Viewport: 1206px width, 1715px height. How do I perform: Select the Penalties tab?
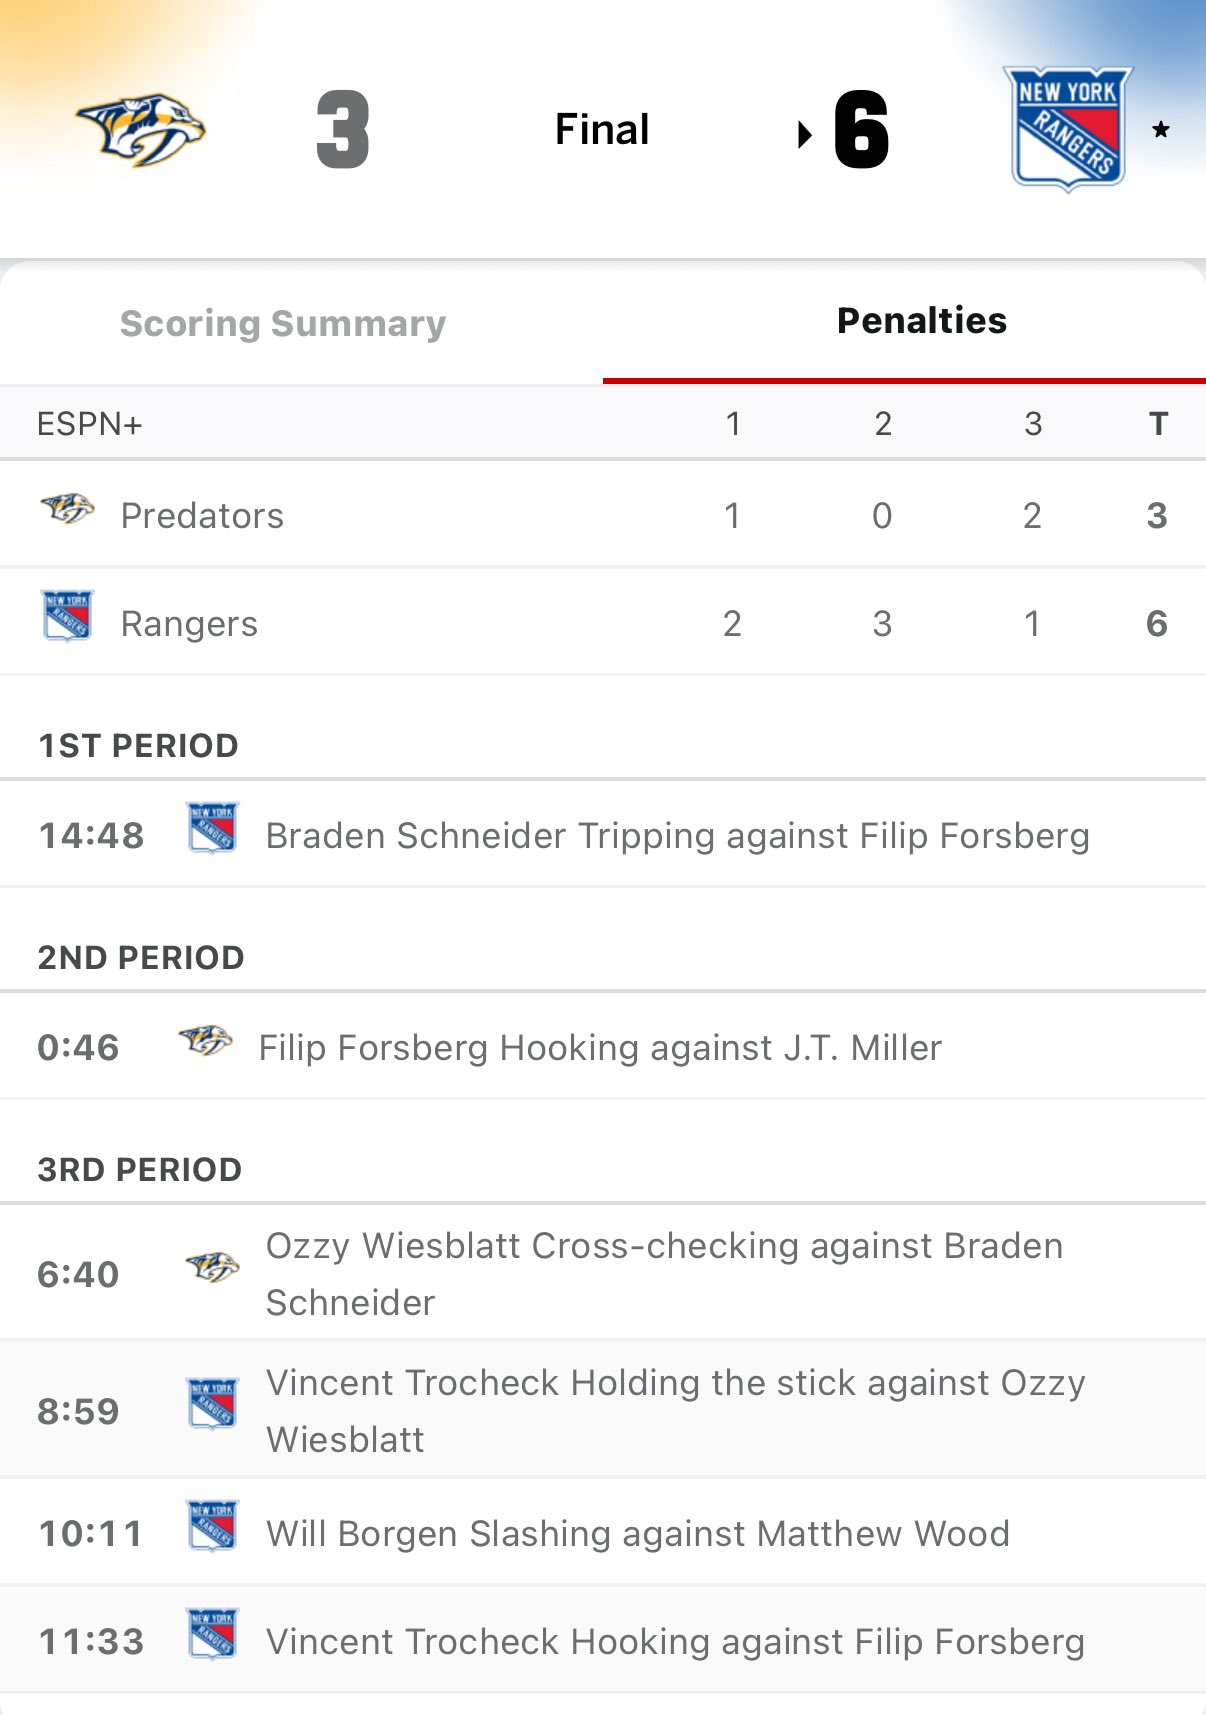pos(921,321)
